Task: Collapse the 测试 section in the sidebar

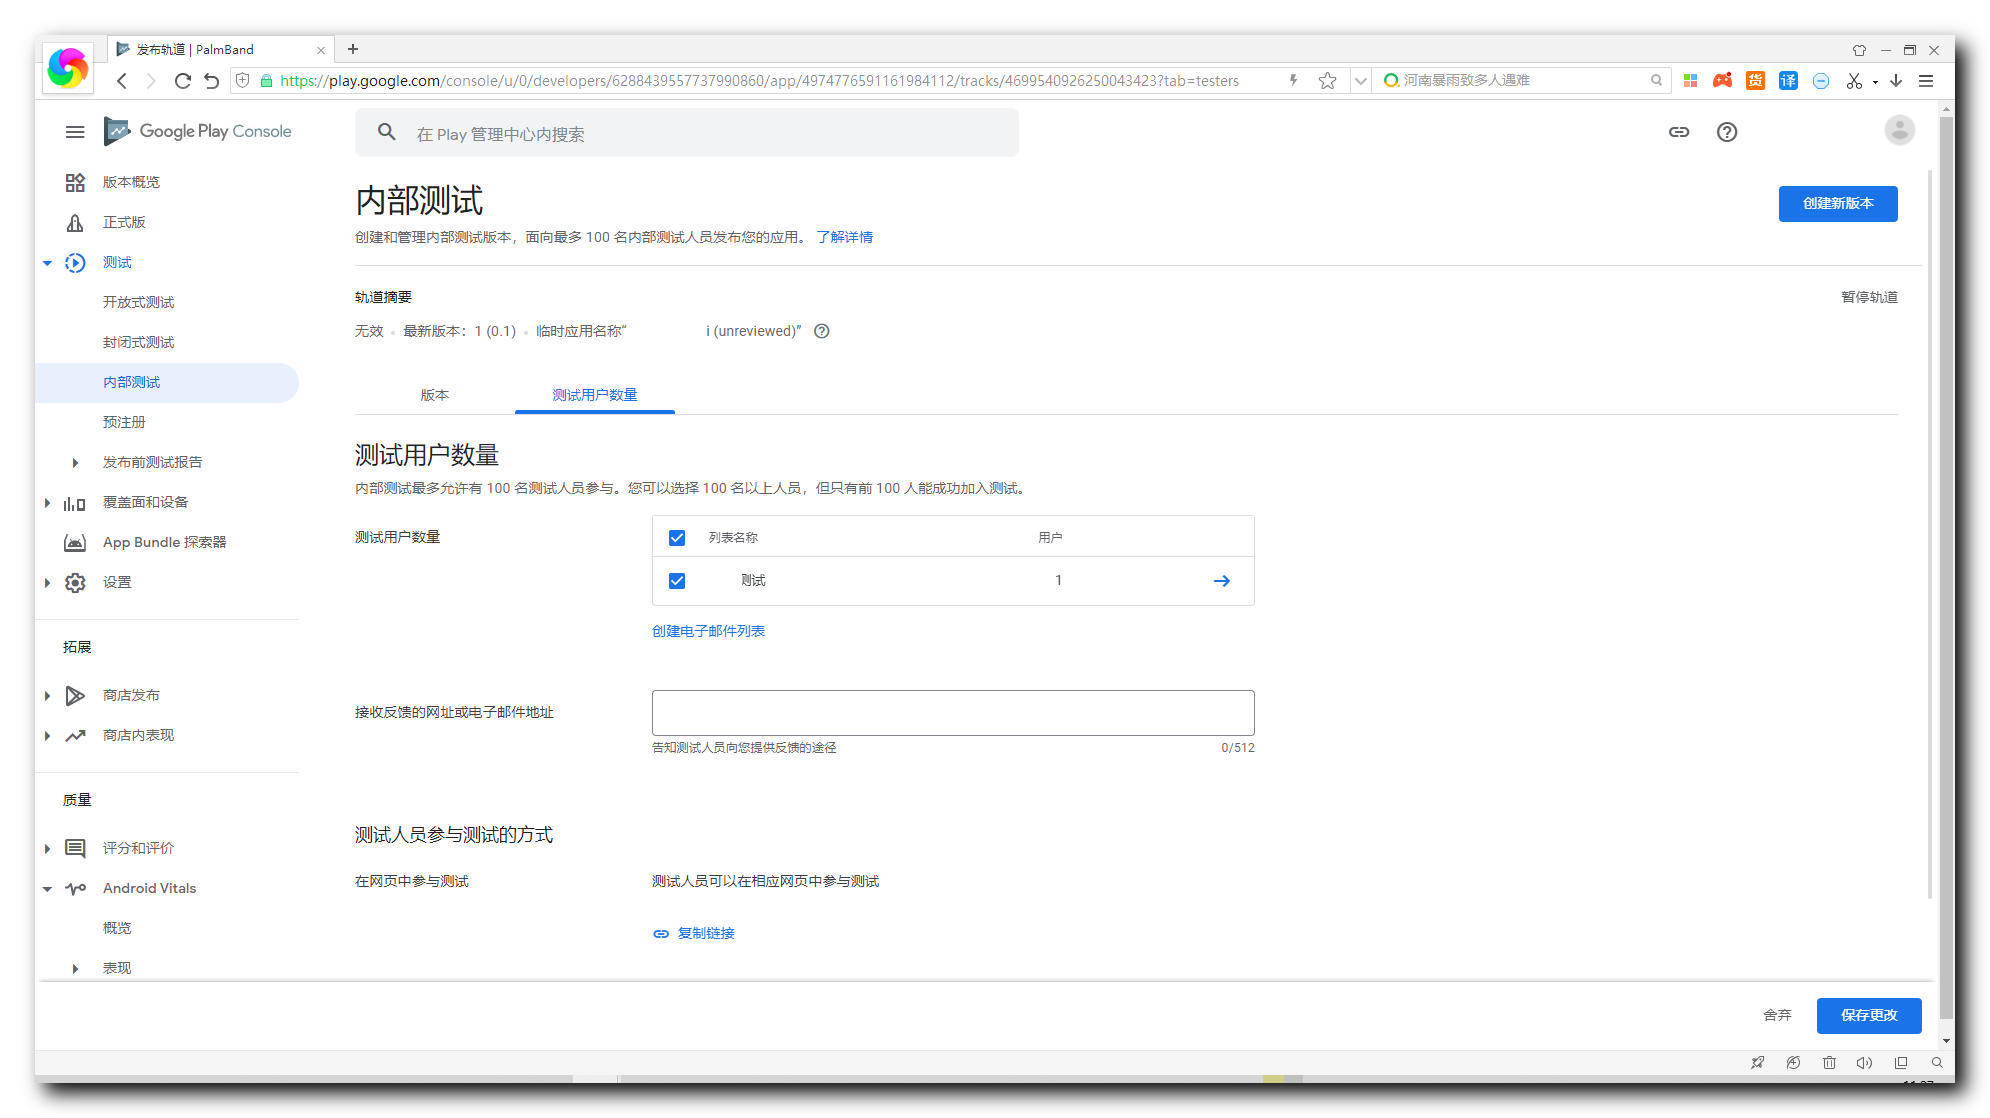Action: pos(47,263)
